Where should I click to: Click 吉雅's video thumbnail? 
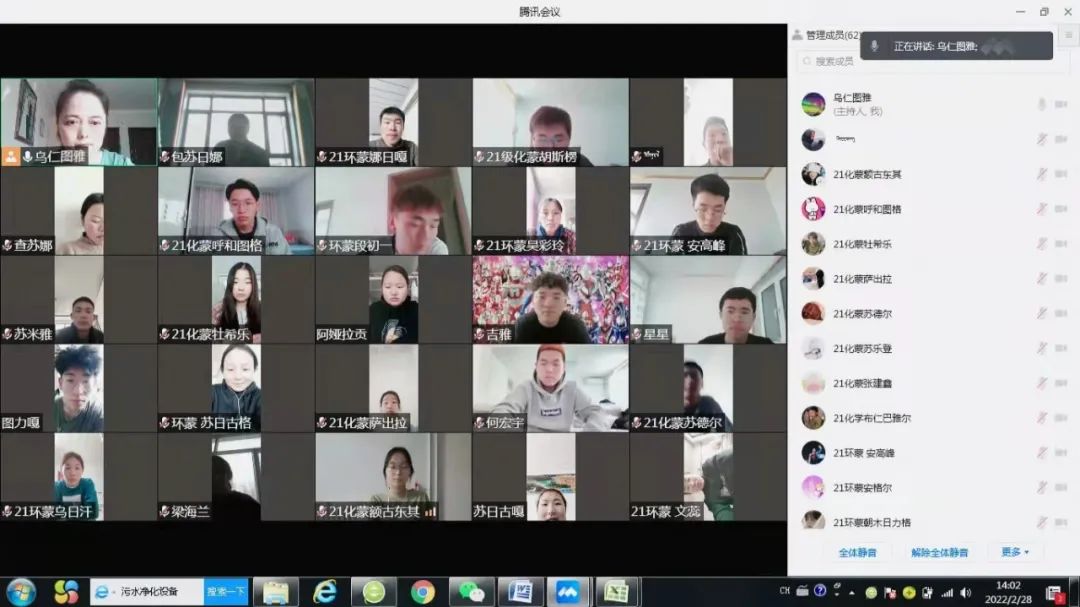click(x=550, y=300)
